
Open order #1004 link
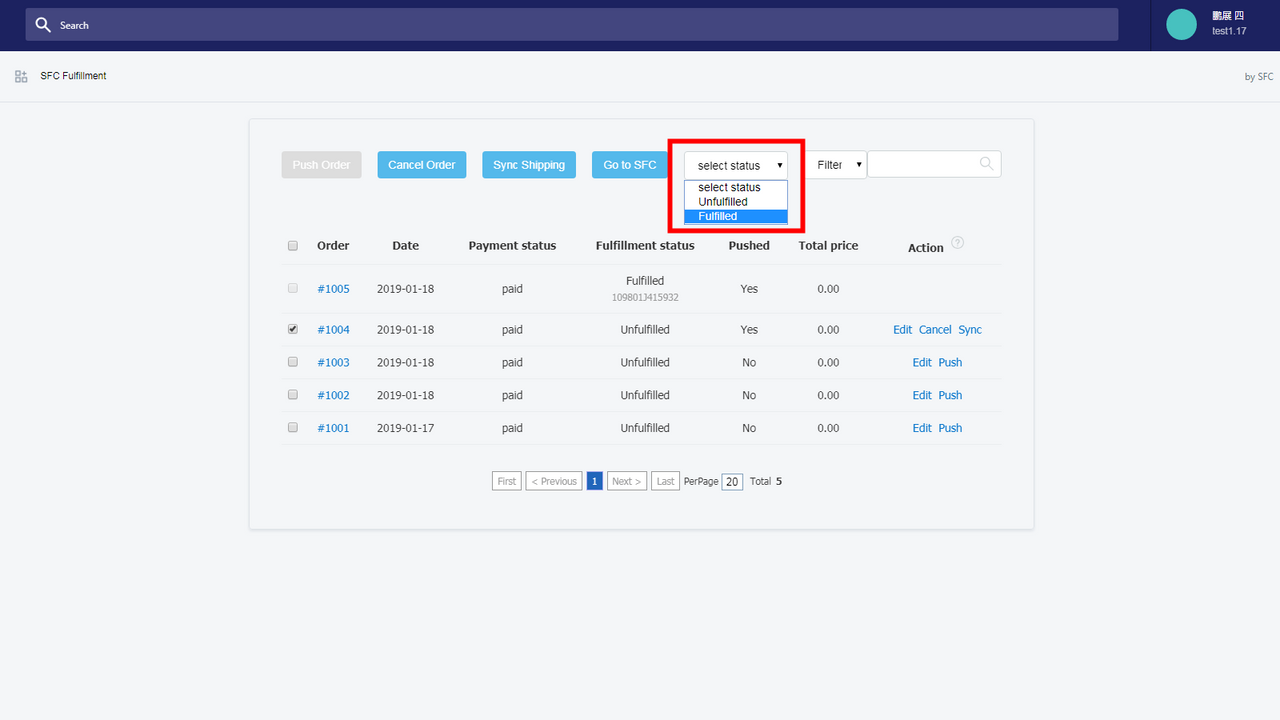click(333, 330)
